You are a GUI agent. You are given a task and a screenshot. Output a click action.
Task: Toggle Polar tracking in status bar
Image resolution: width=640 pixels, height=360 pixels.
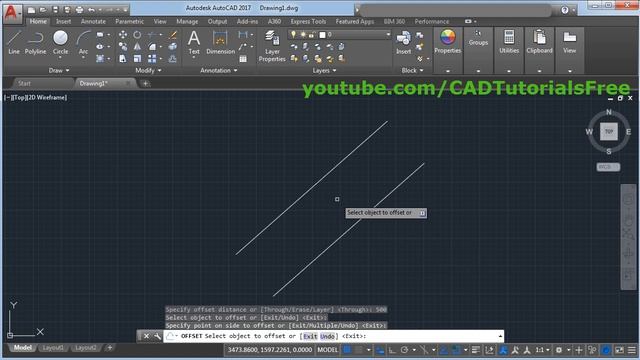[404, 350]
